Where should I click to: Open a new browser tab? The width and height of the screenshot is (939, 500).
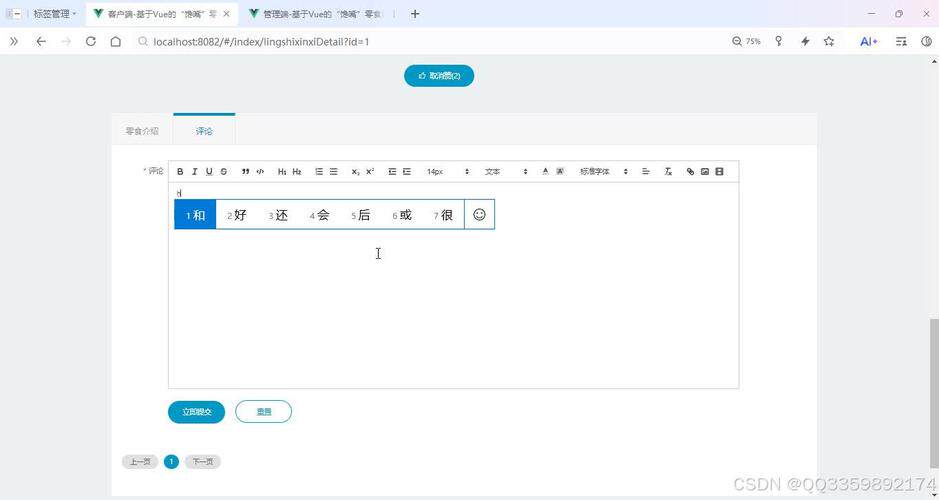pyautogui.click(x=415, y=14)
